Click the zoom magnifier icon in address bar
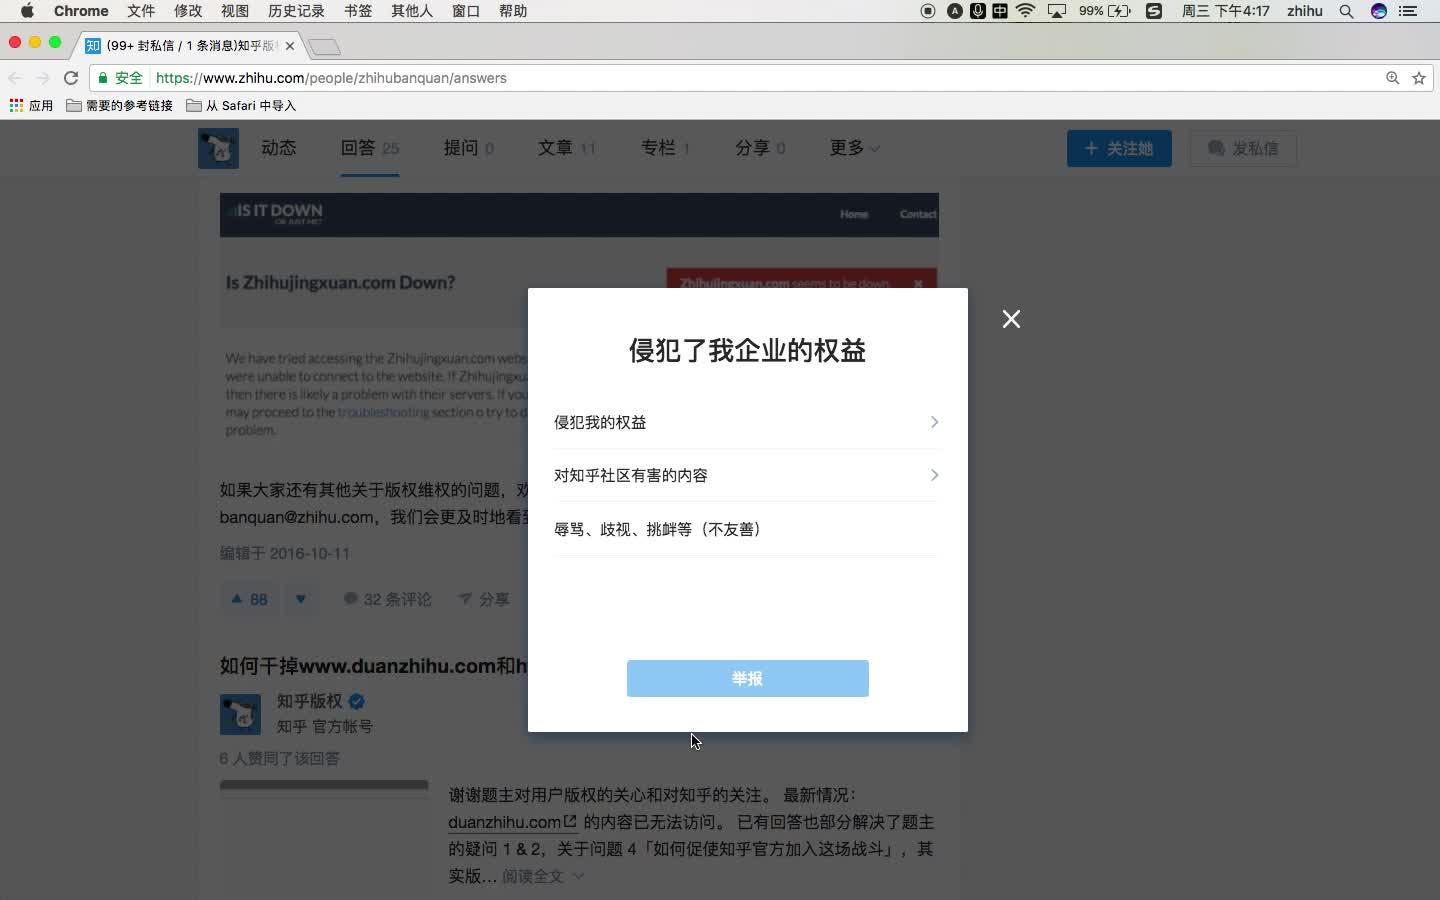This screenshot has height=900, width=1440. (1392, 78)
